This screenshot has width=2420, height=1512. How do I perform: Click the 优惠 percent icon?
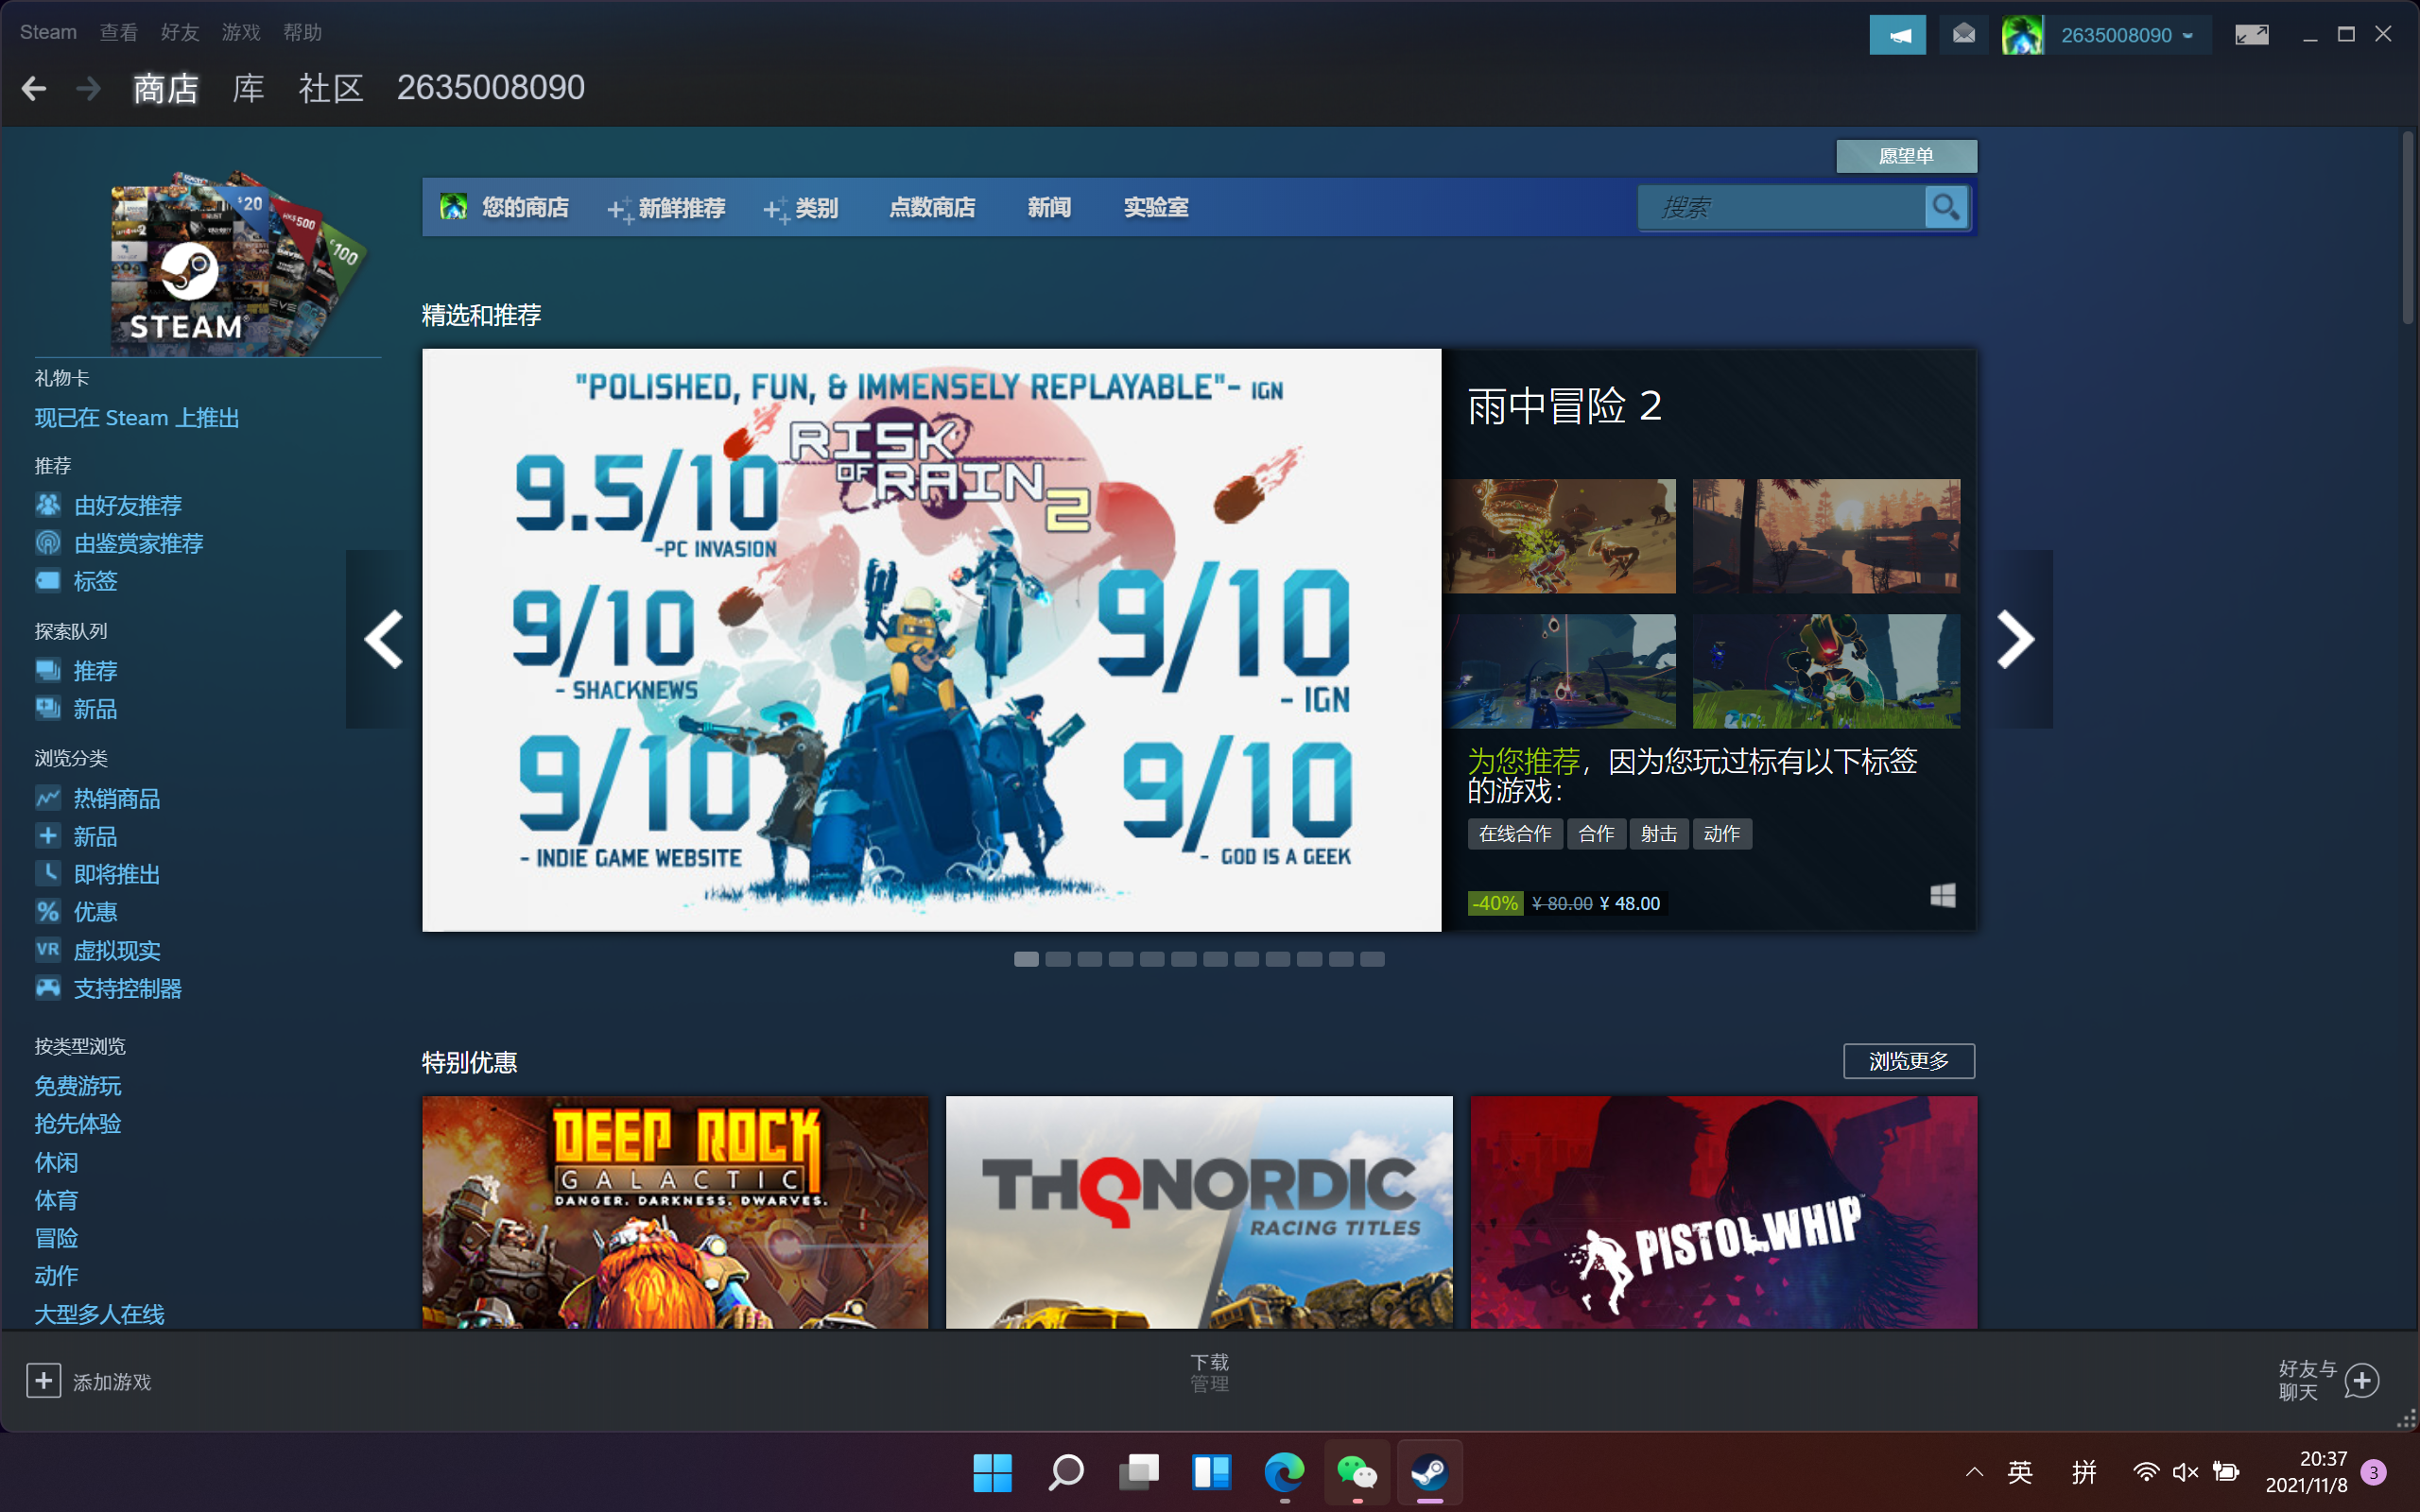[x=48, y=911]
